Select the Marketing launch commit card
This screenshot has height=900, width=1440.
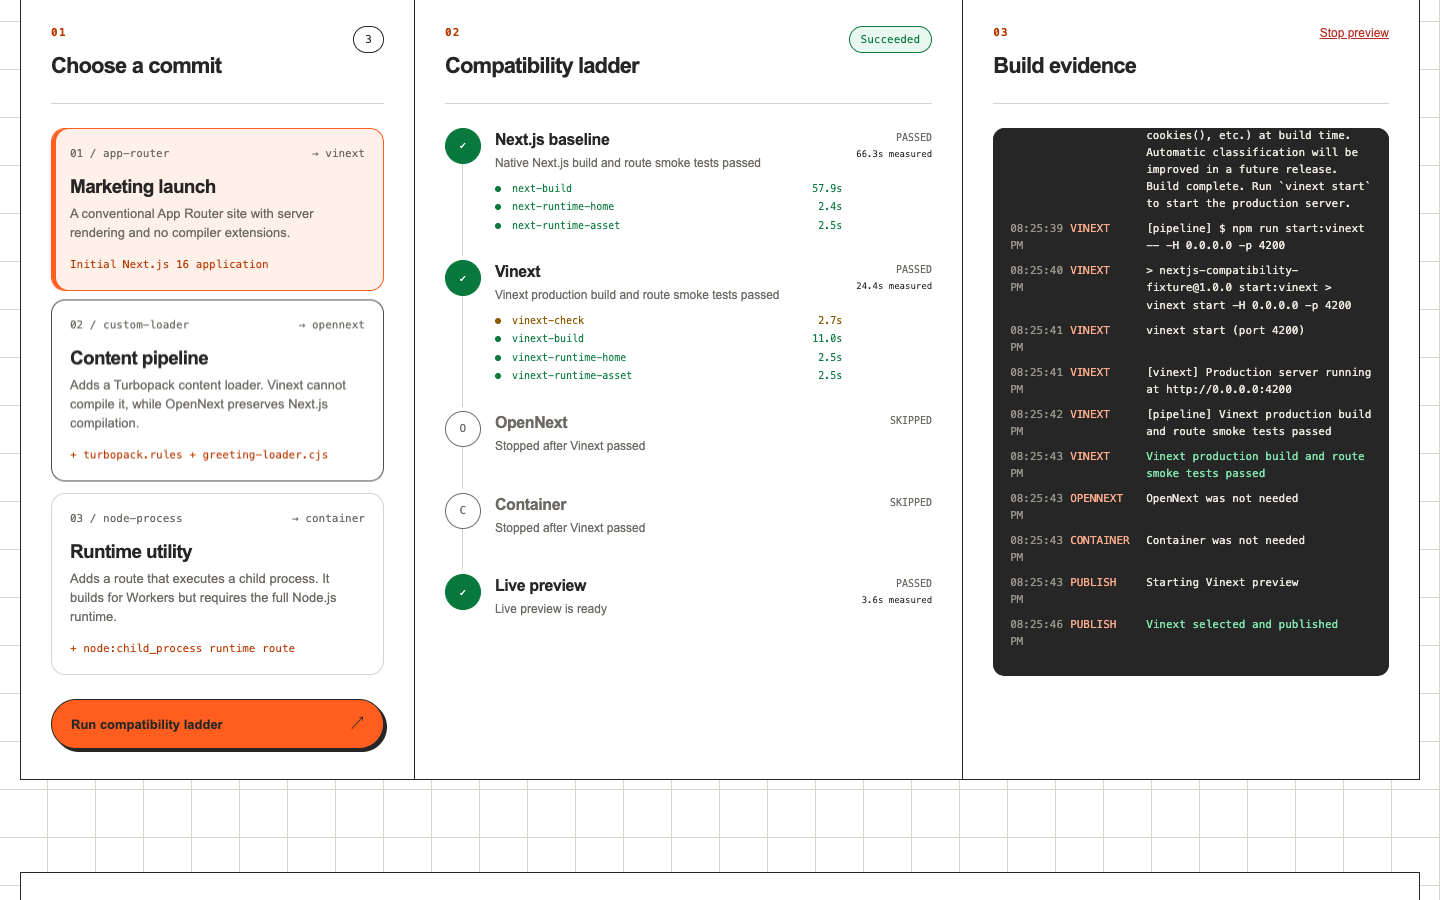[217, 209]
